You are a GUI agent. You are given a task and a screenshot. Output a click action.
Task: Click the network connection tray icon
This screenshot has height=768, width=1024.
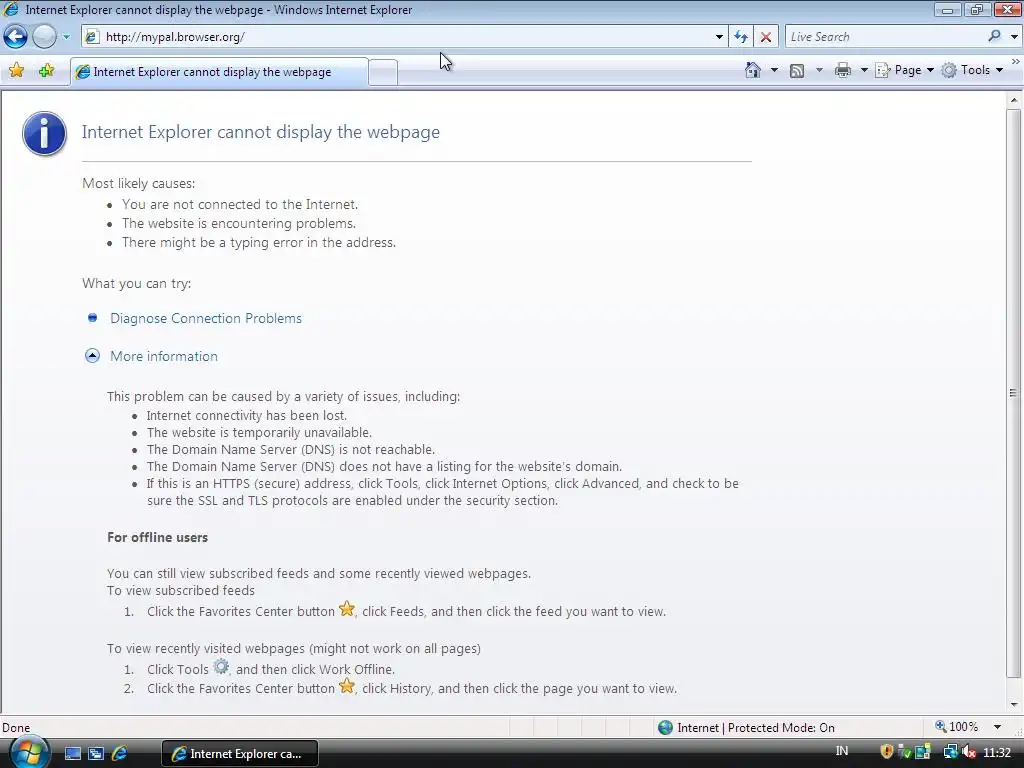coord(950,752)
